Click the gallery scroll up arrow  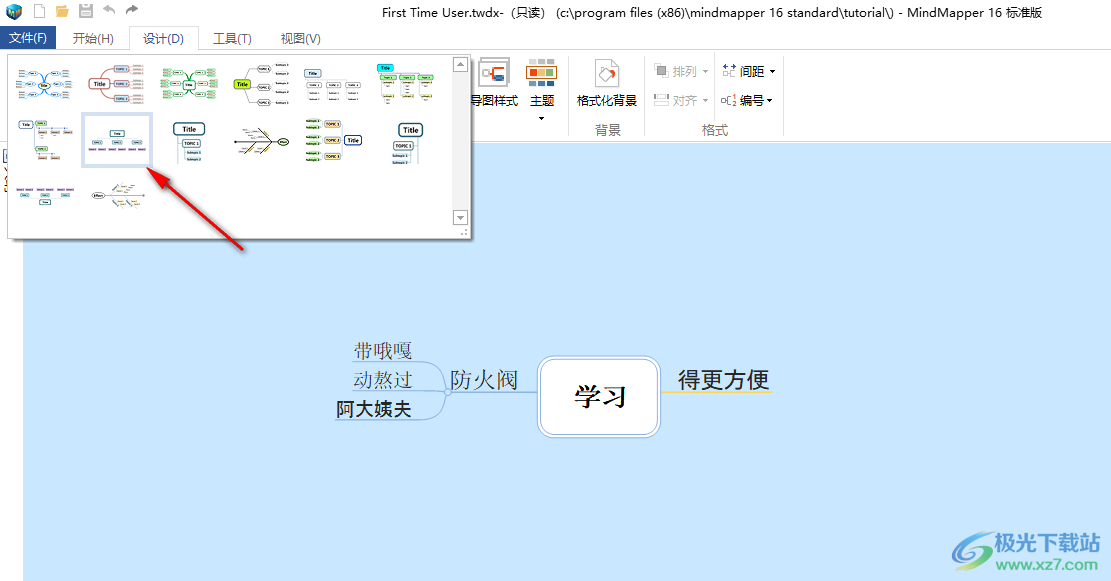click(x=461, y=64)
